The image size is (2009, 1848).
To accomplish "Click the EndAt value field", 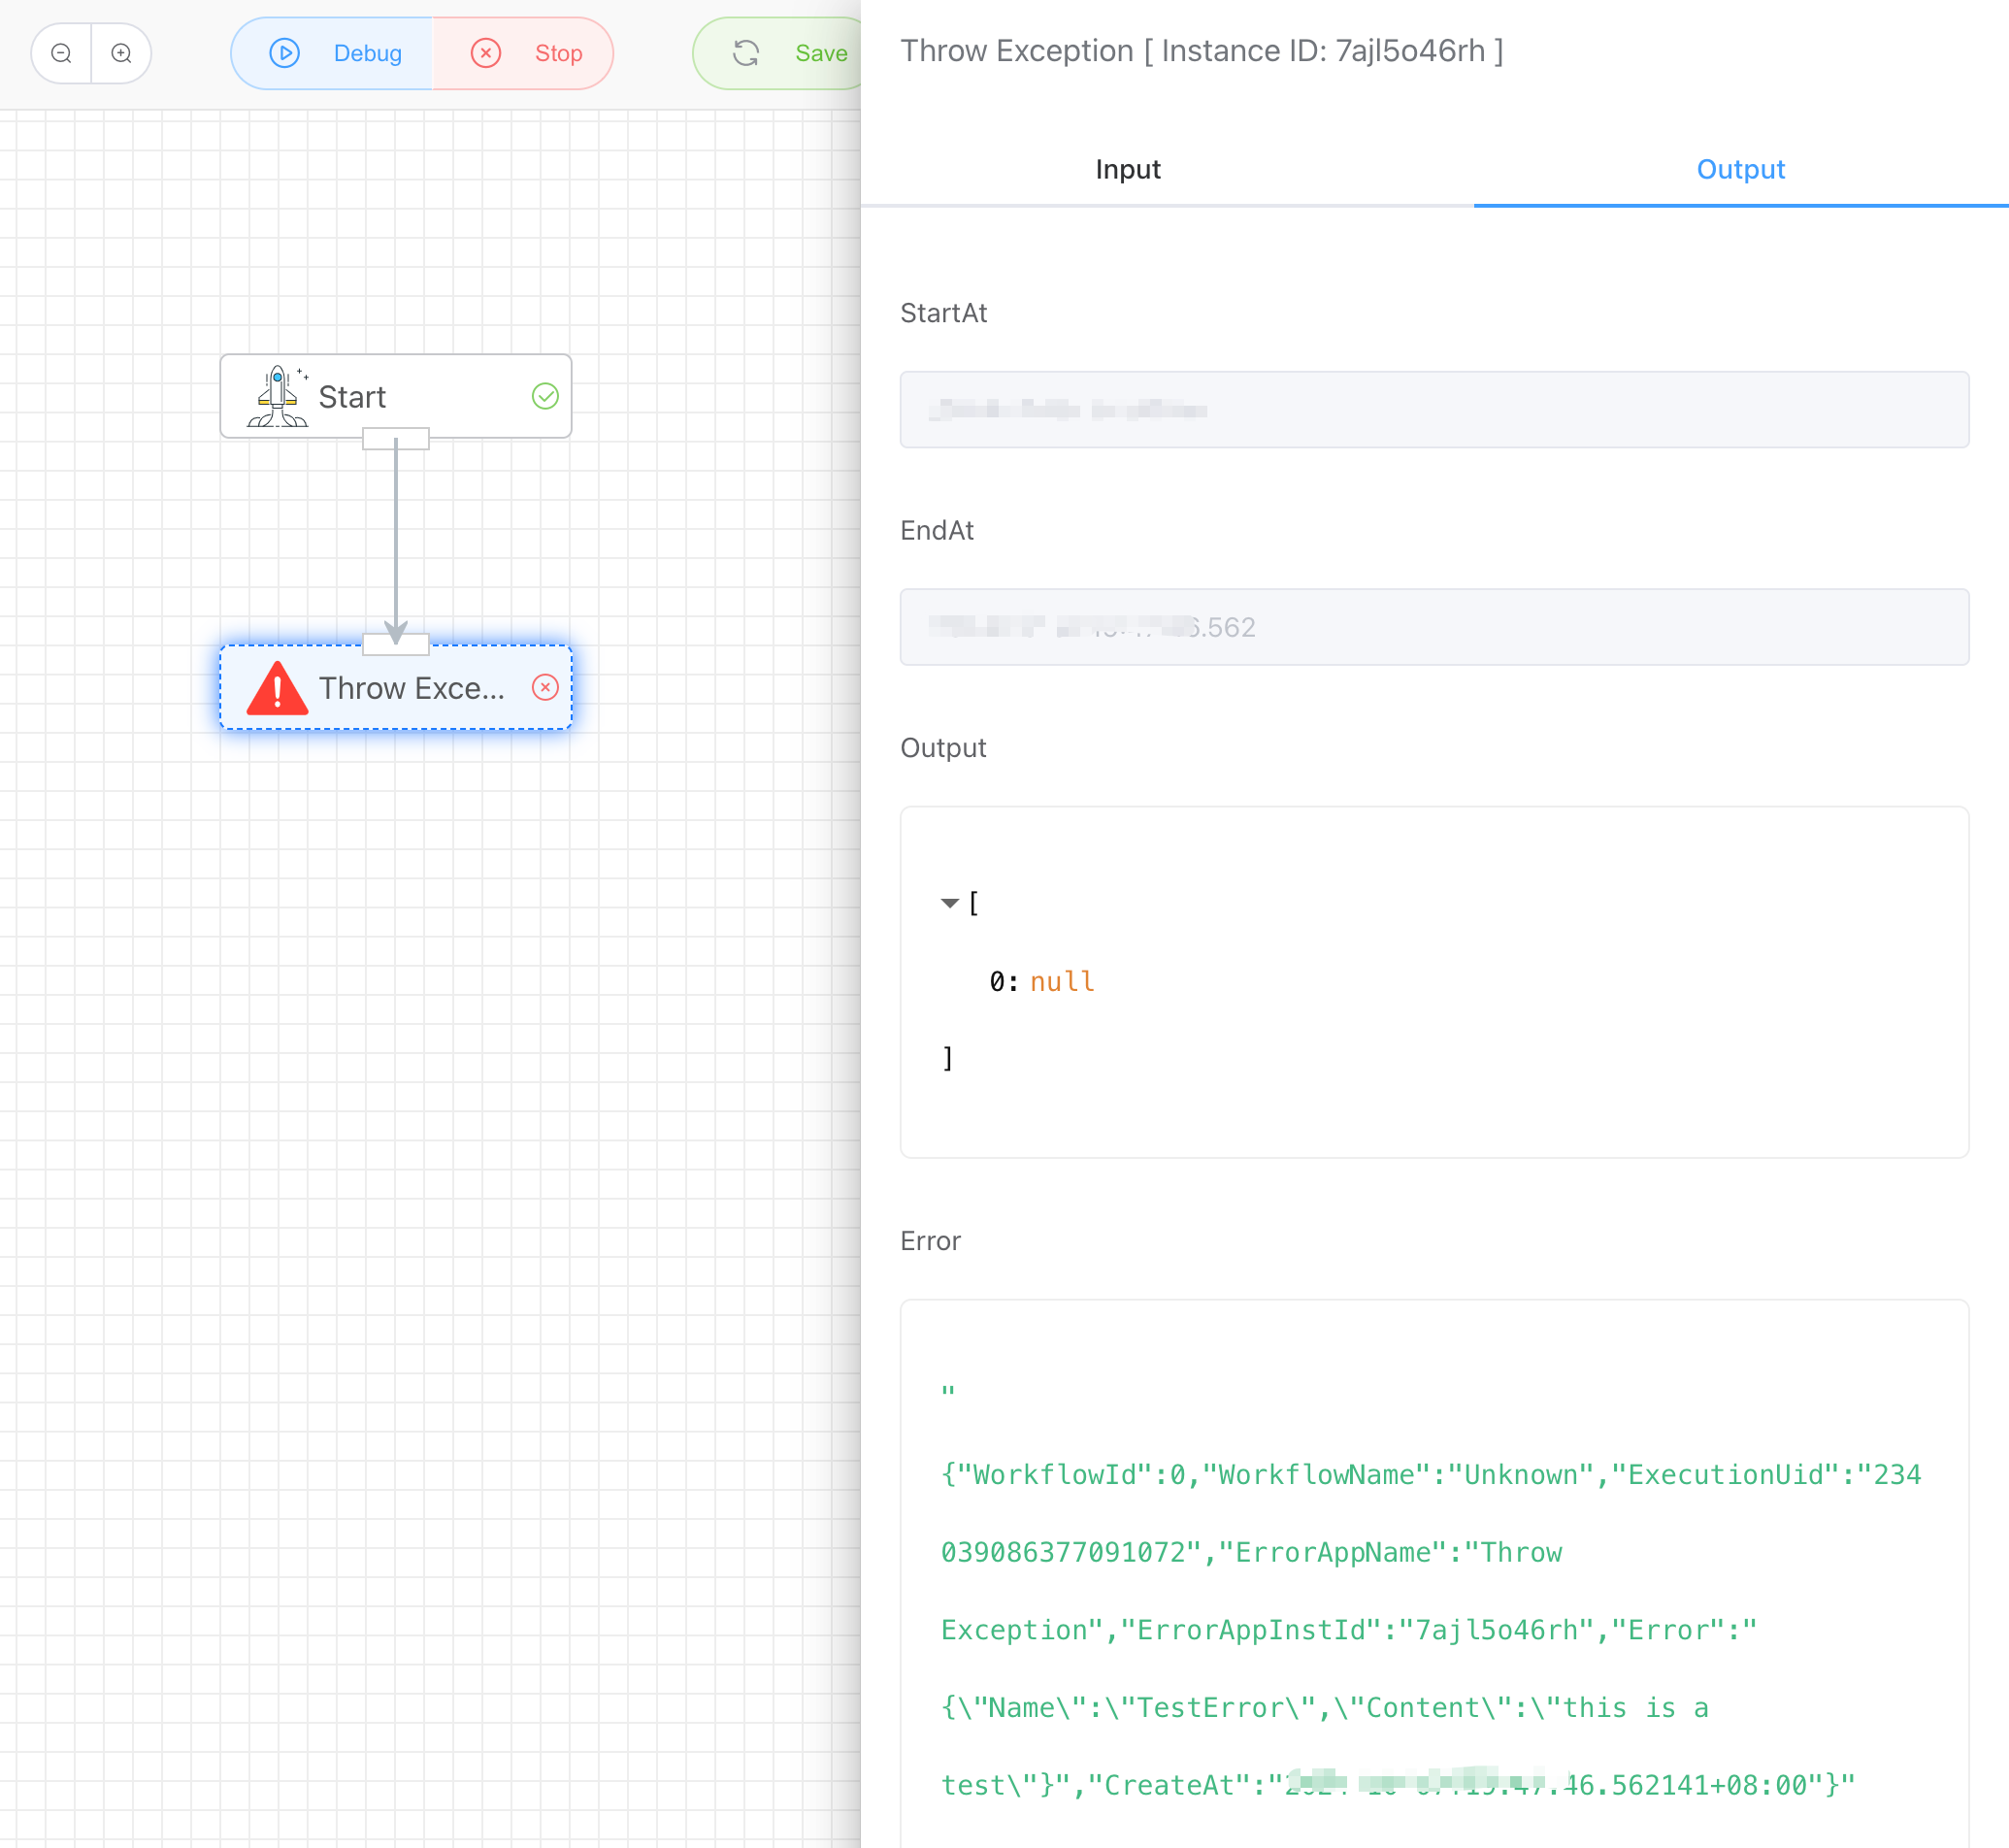I will pyautogui.click(x=1433, y=627).
